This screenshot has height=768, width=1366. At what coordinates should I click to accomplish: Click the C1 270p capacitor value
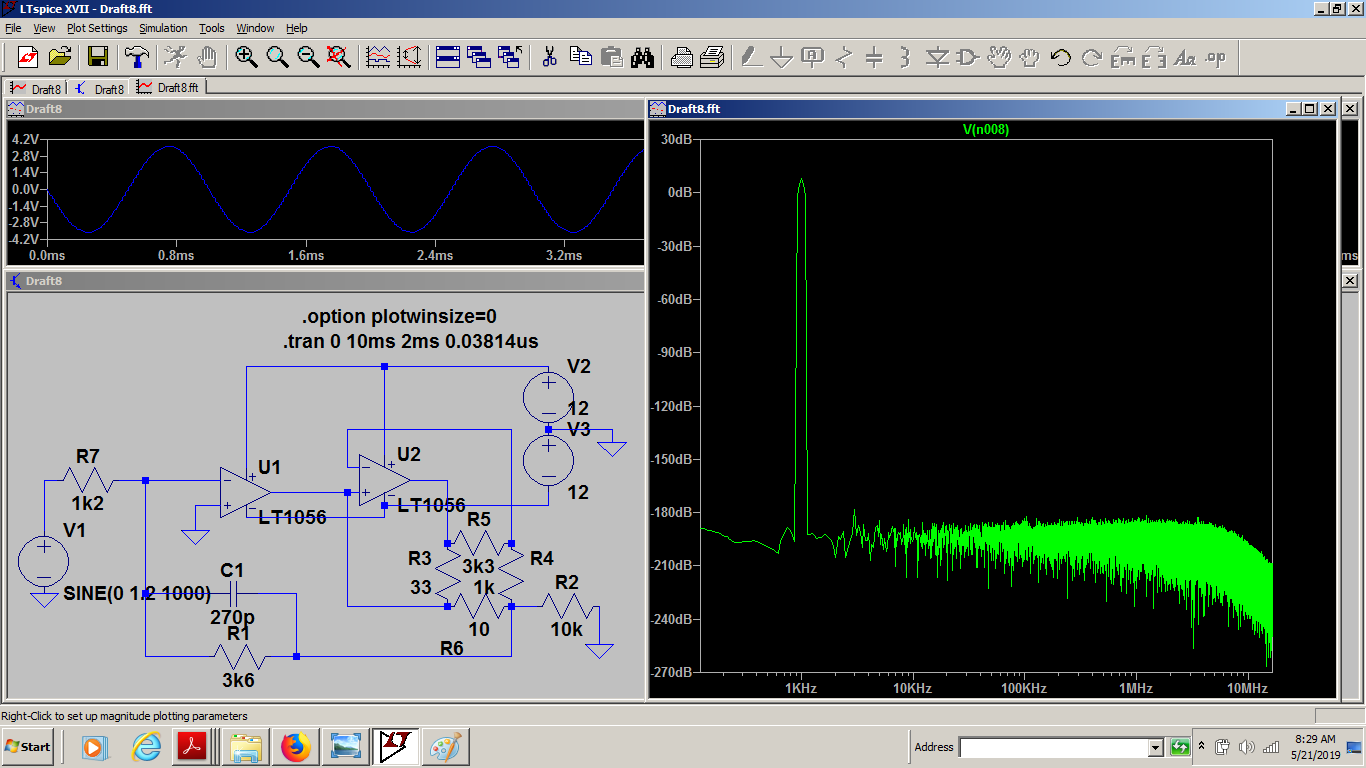(232, 617)
